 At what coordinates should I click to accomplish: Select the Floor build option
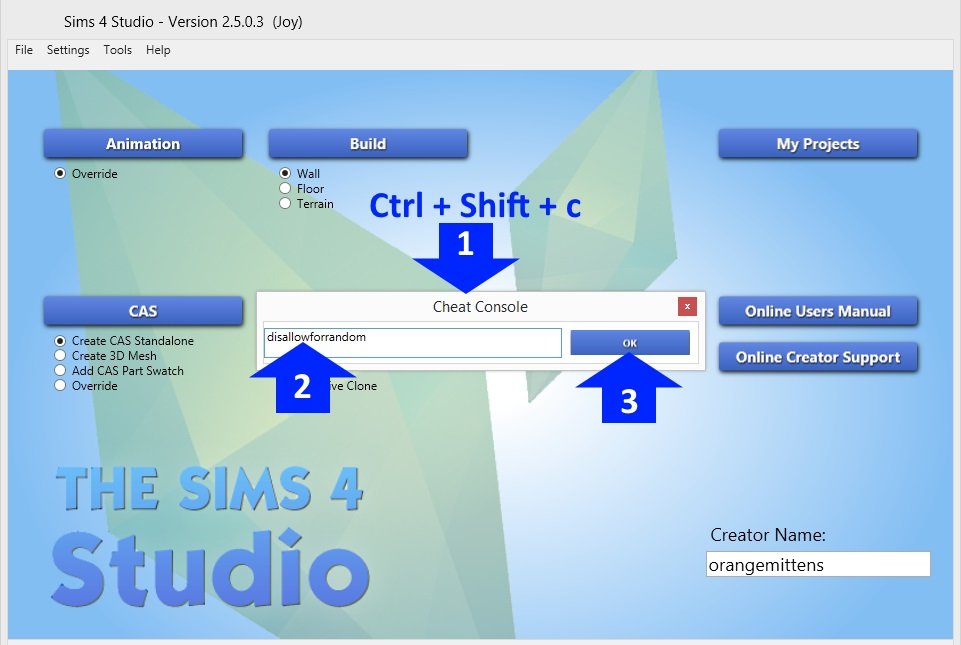coord(286,189)
